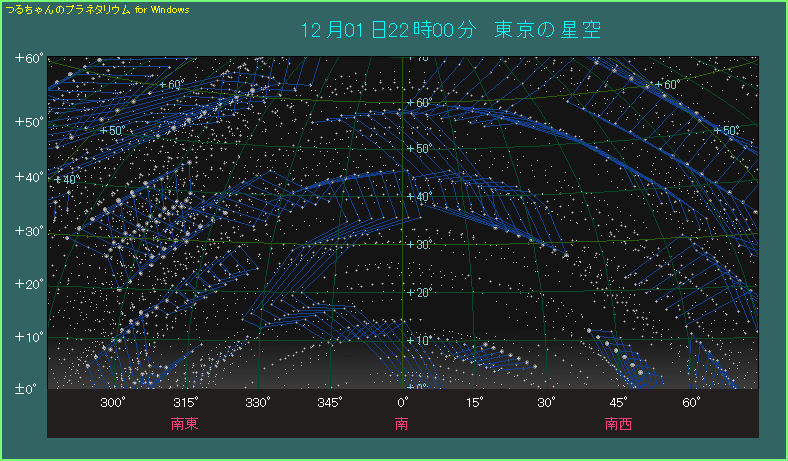
Task: Click the +20° altitude label on left axis
Action: point(27,284)
